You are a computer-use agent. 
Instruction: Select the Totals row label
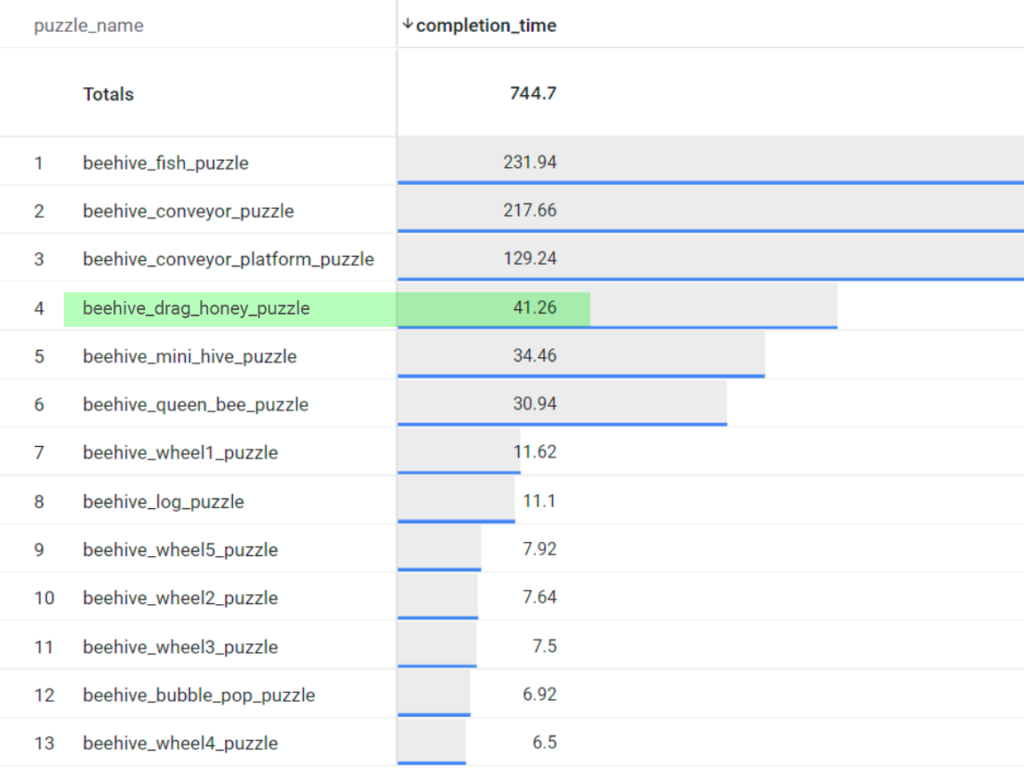tap(108, 94)
